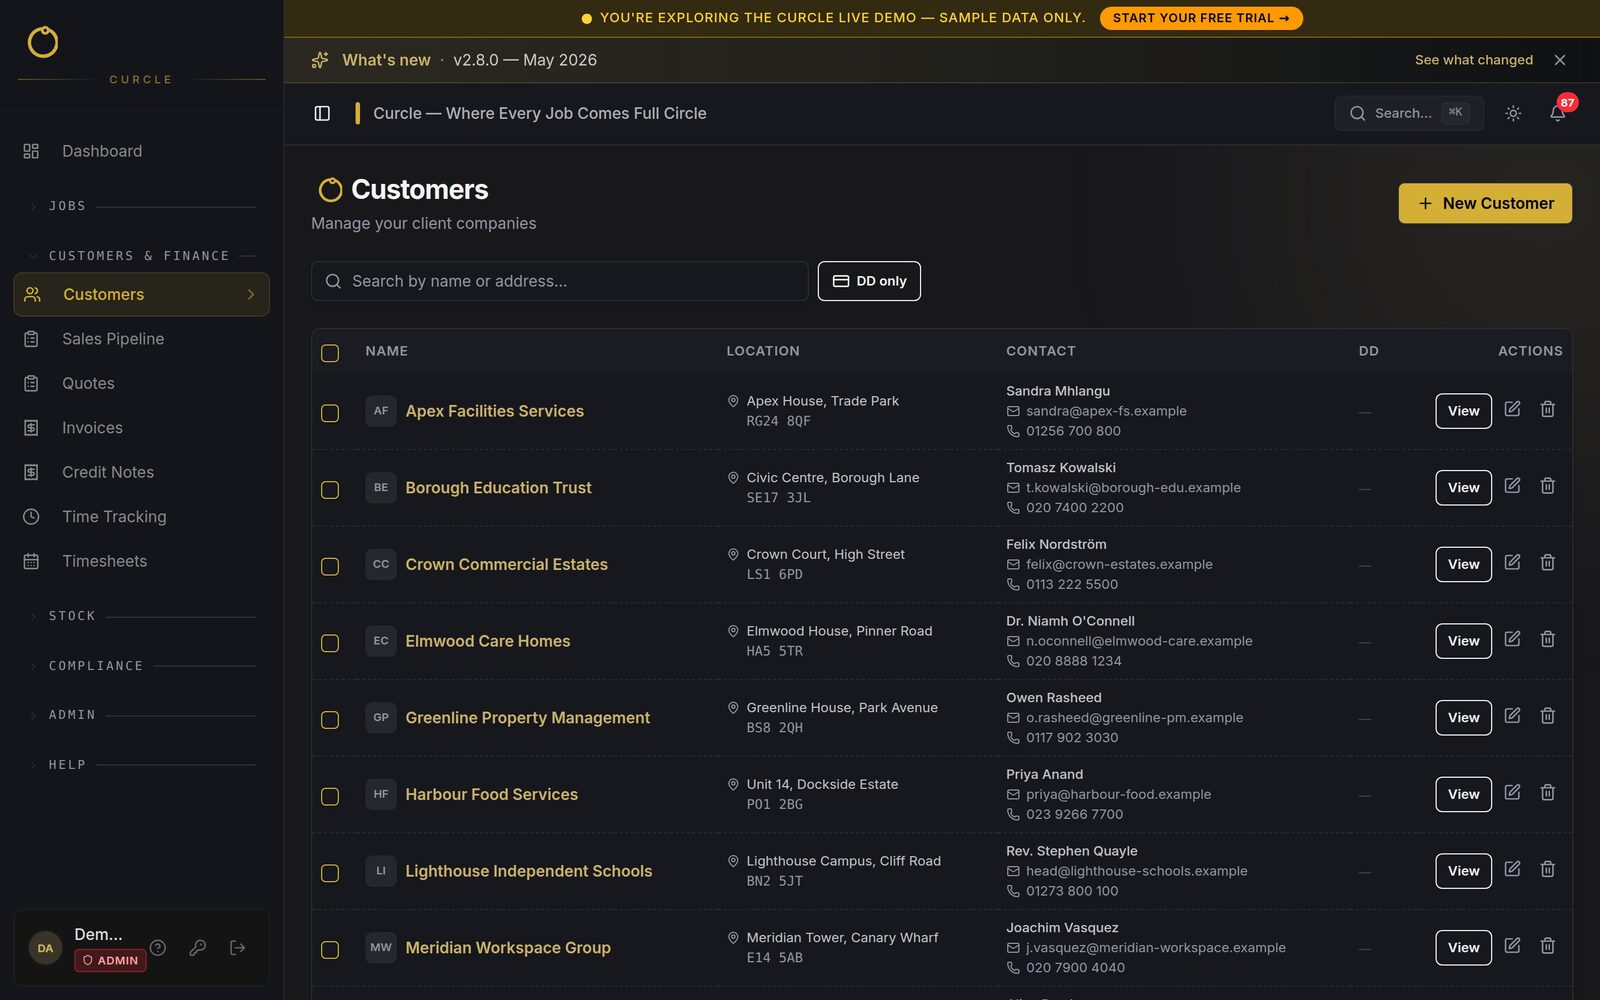Expand the HELP sidebar section
The image size is (1600, 1000).
(x=141, y=765)
